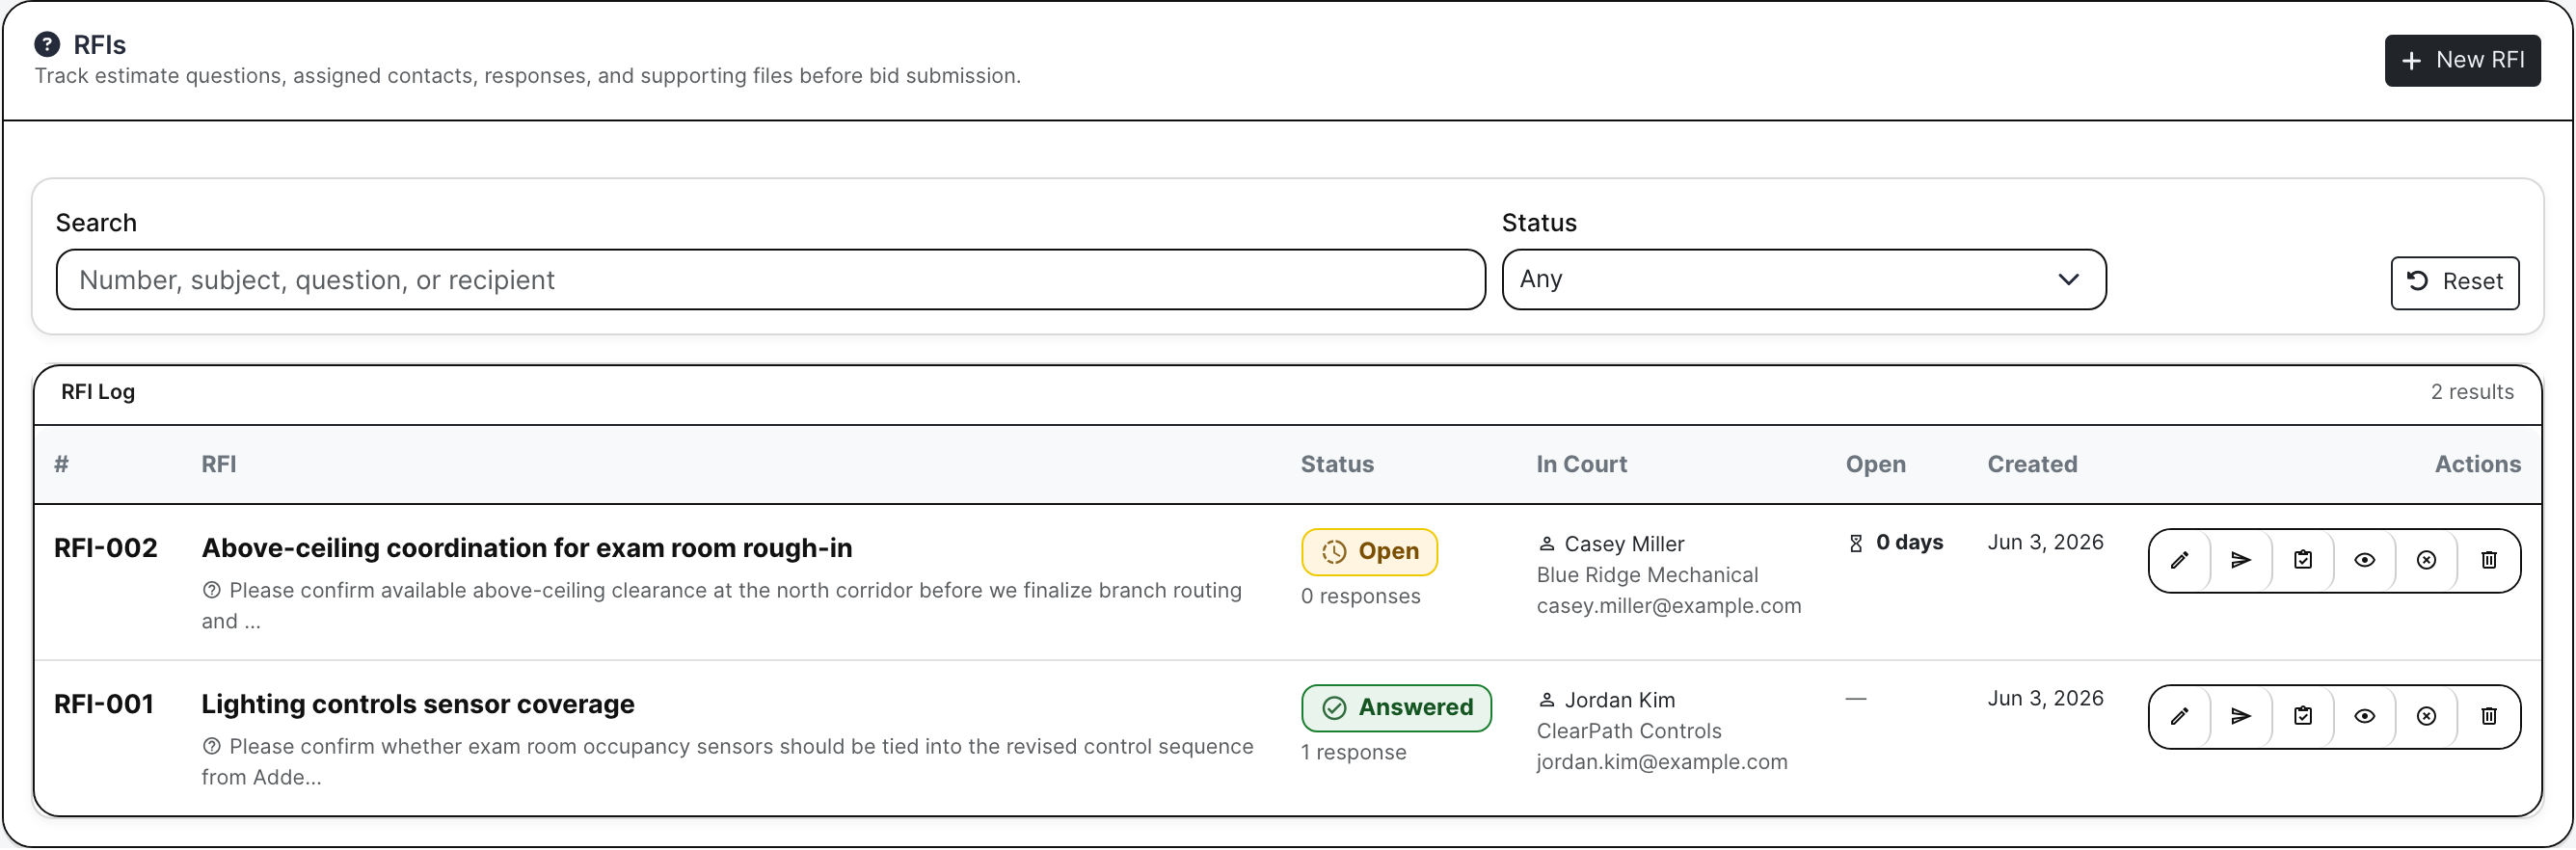The height and width of the screenshot is (850, 2576).
Task: Click the person icon next to Jordan Kim
Action: [x=1546, y=701]
